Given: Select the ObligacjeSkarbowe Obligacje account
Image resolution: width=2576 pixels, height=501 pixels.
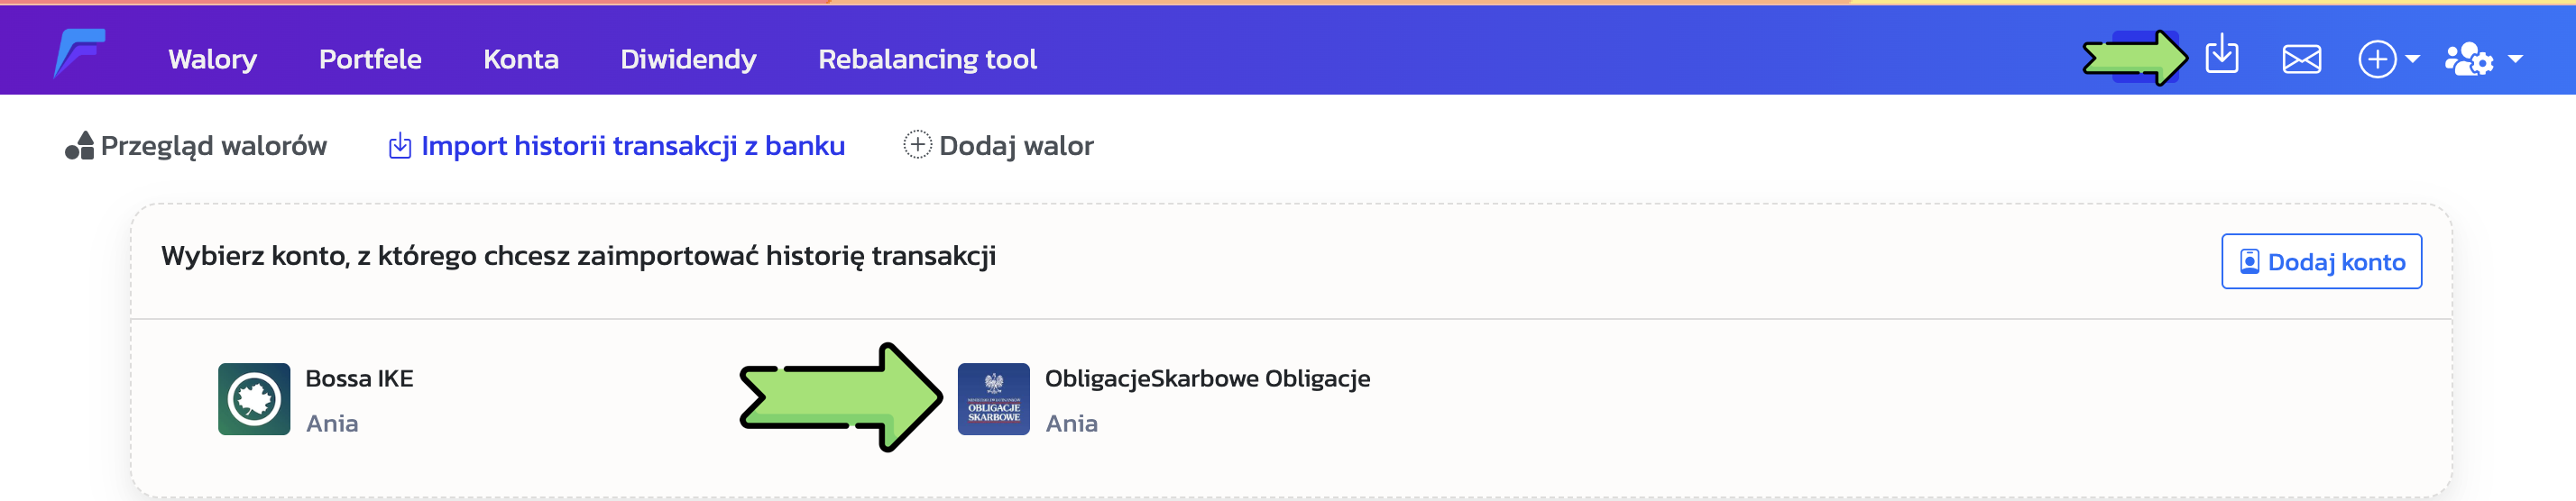Looking at the screenshot, I should pyautogui.click(x=1206, y=379).
